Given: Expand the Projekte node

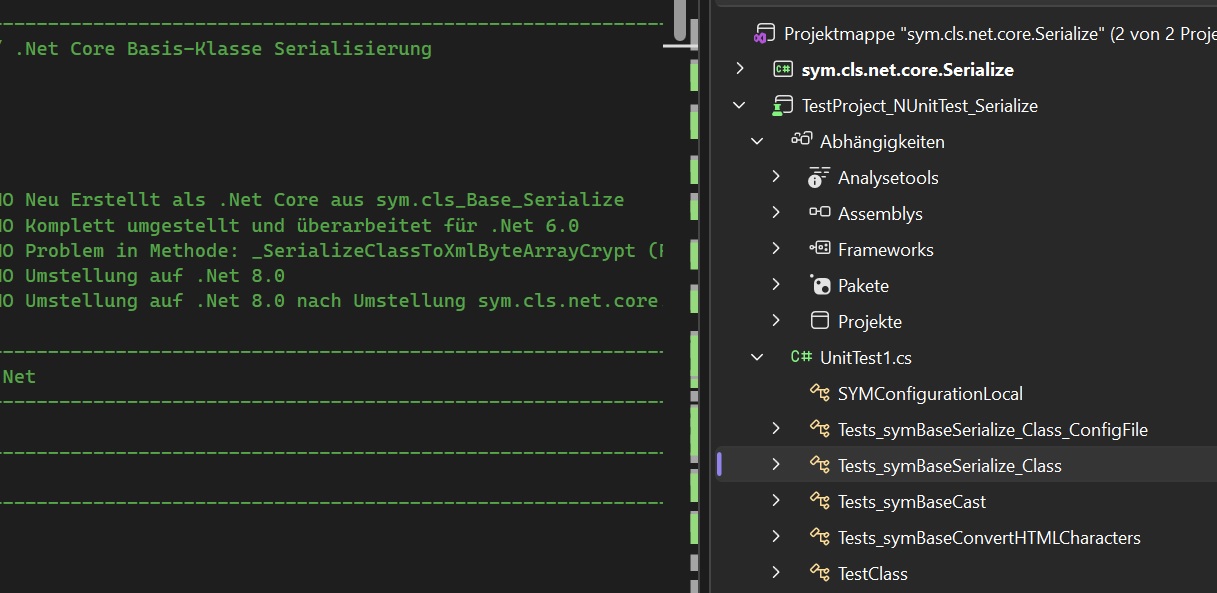Looking at the screenshot, I should pos(775,321).
